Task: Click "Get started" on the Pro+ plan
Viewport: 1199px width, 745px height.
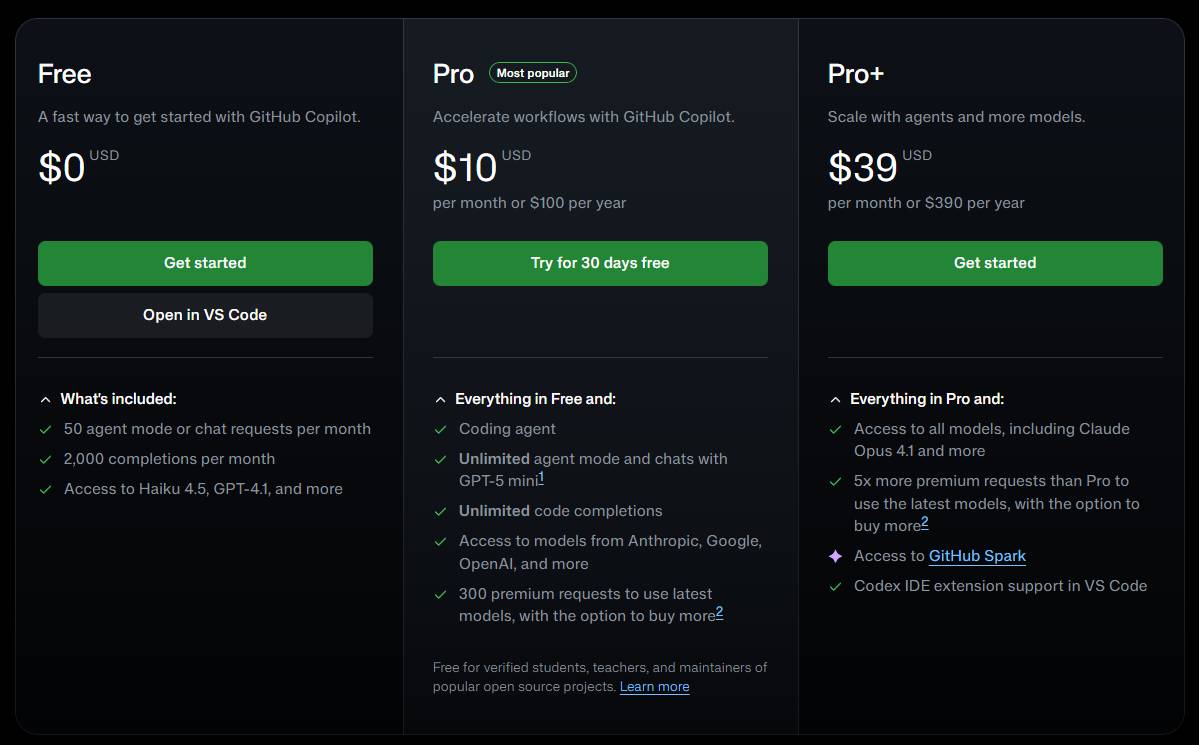Action: pos(994,263)
